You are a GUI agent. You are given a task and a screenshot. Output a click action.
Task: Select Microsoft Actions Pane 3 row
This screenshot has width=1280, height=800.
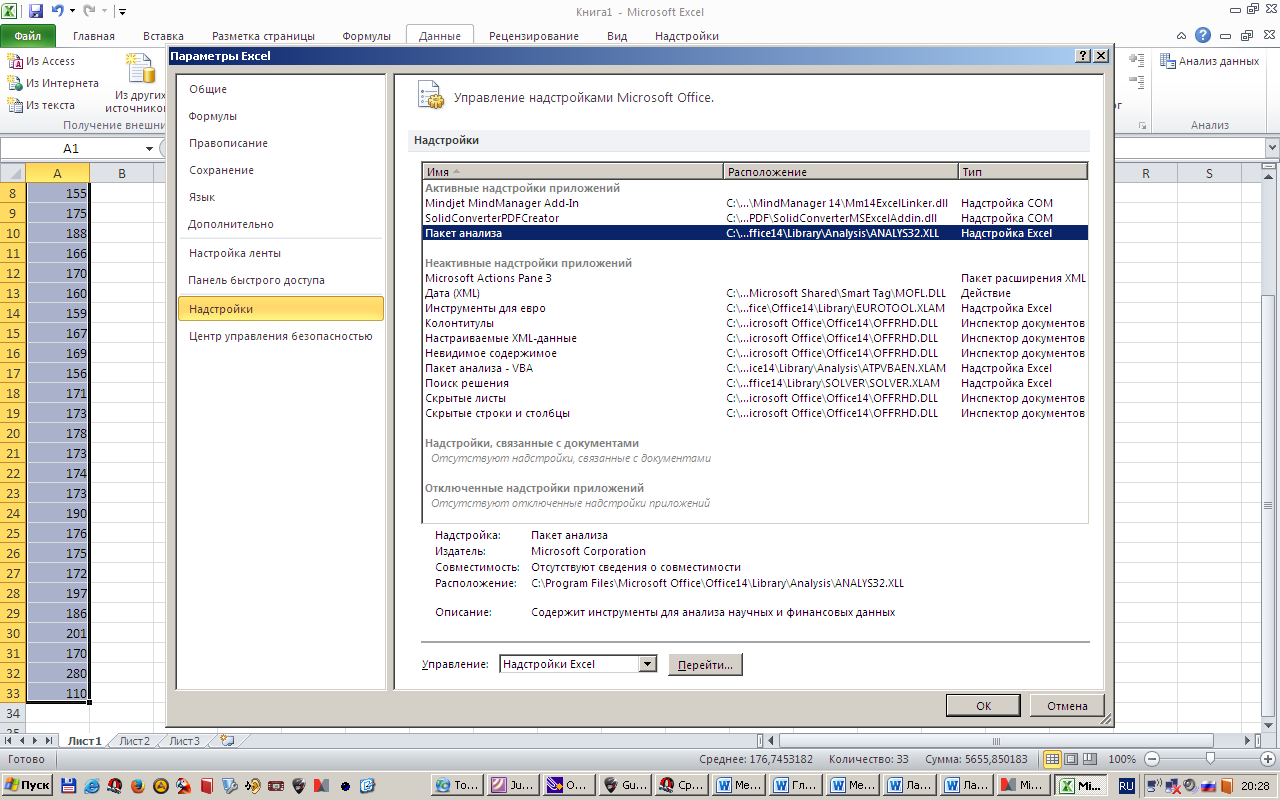tap(755, 278)
